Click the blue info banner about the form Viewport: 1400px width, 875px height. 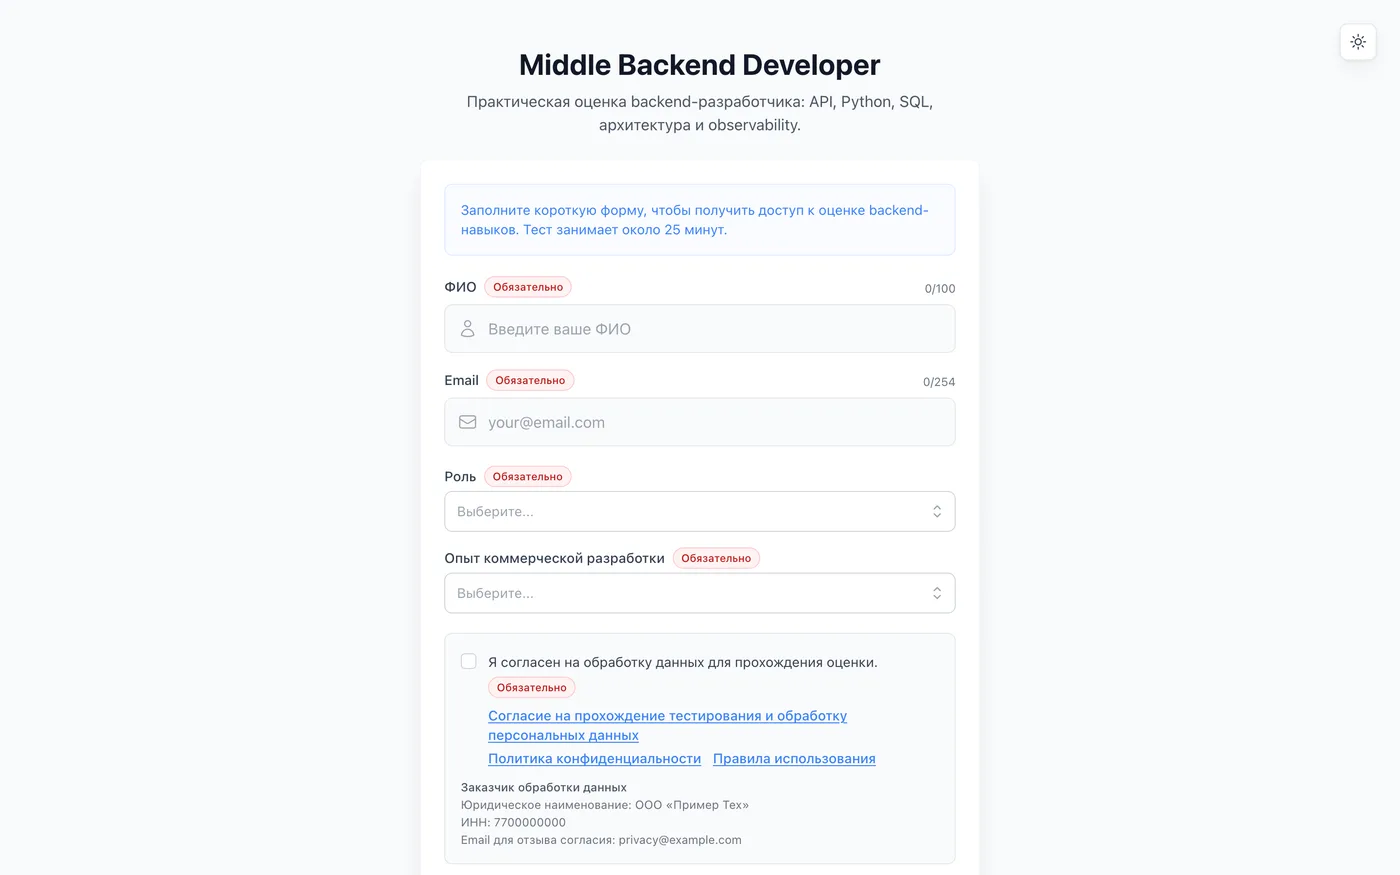tap(700, 220)
